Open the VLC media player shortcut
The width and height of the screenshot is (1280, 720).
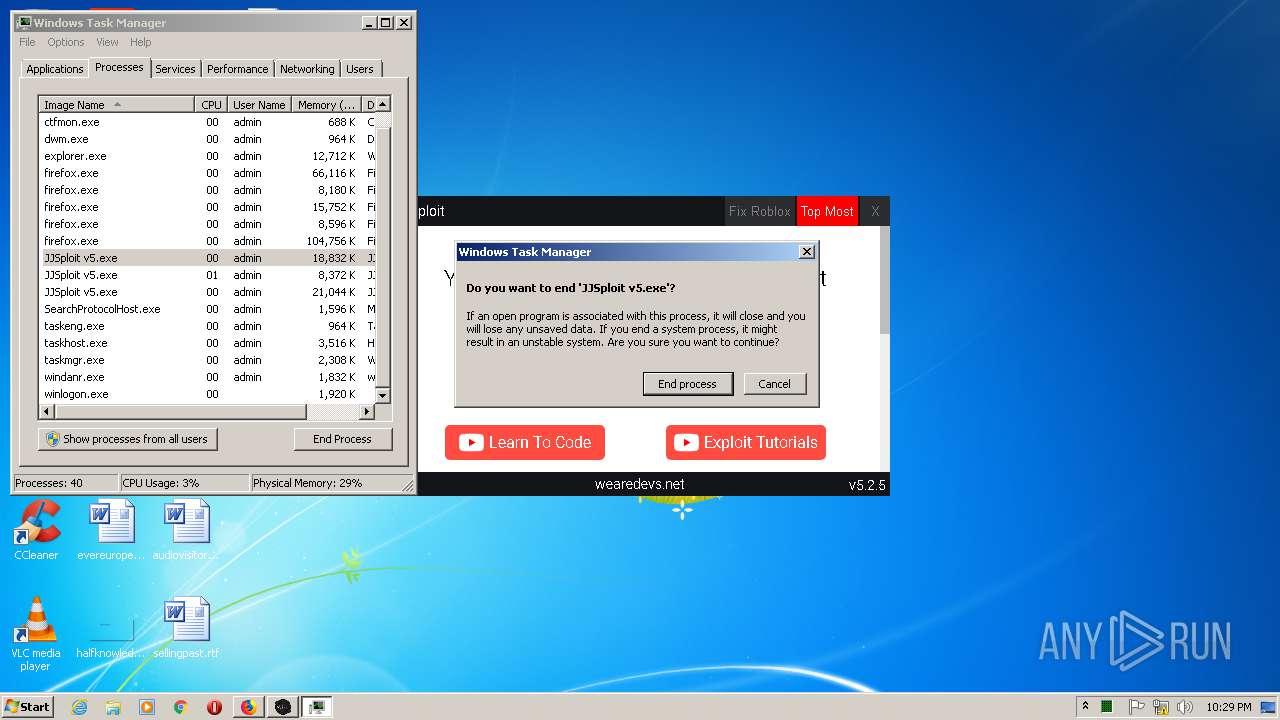(37, 634)
